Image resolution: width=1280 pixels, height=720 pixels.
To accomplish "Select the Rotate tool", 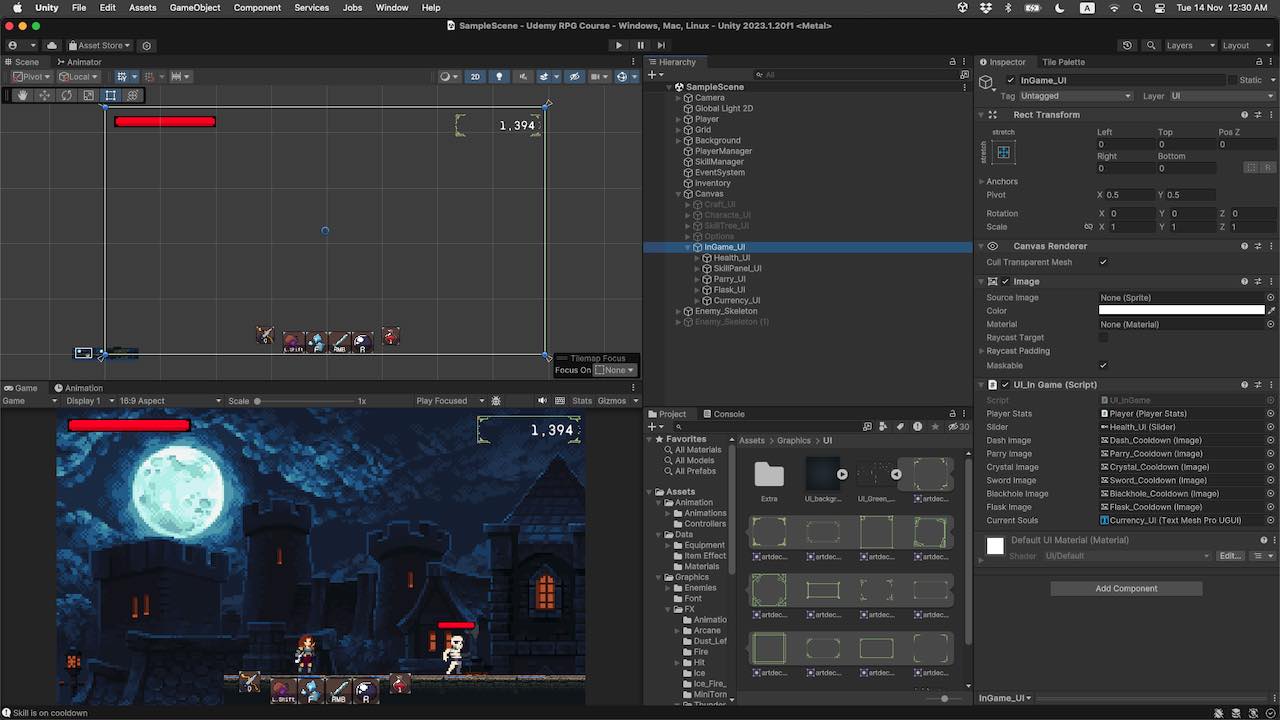I will [x=66, y=96].
